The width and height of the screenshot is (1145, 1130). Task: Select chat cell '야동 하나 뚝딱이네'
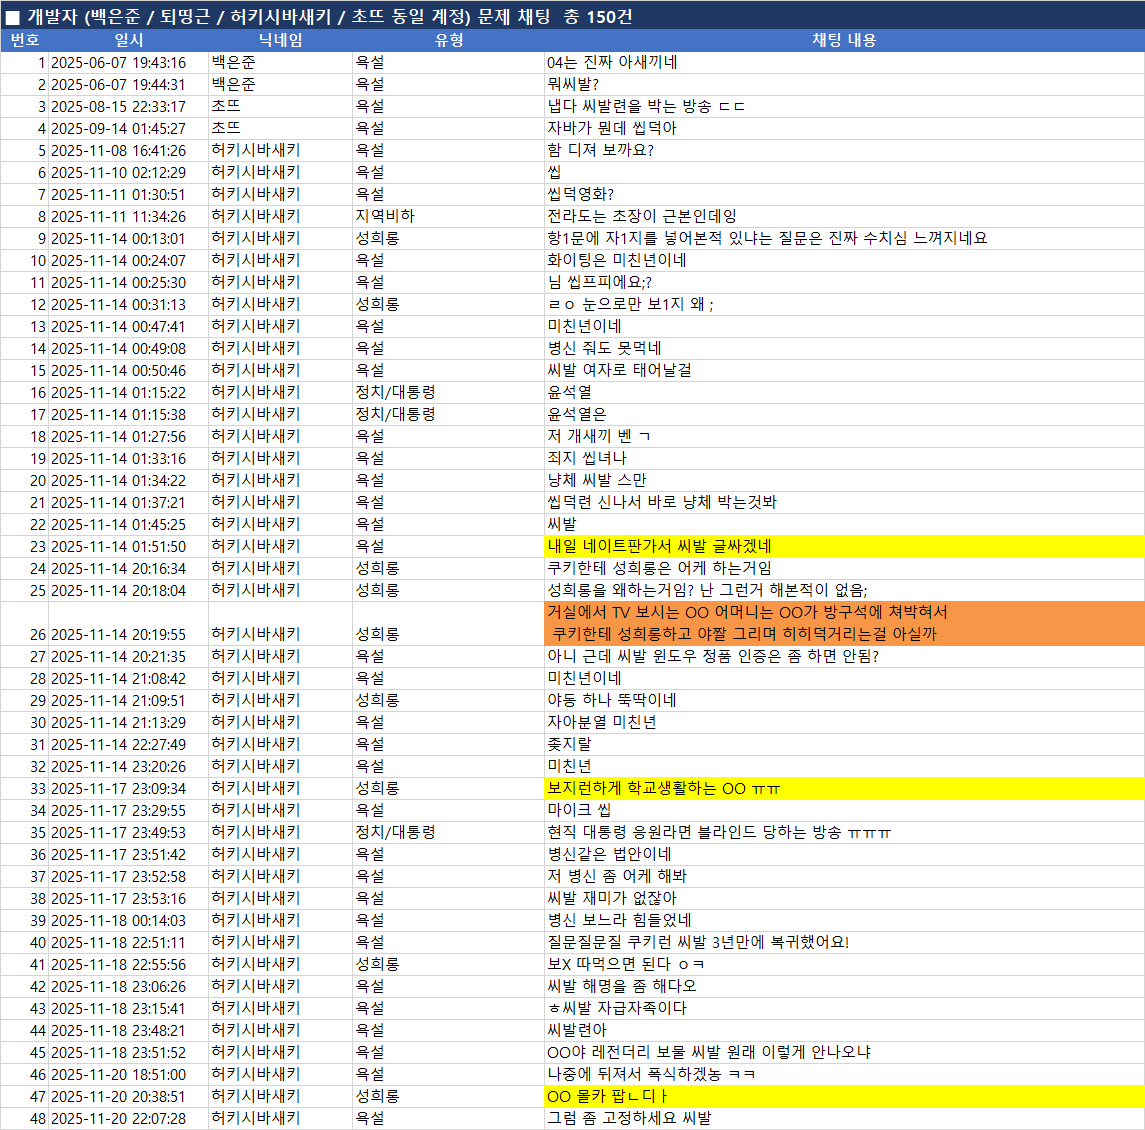(x=844, y=700)
